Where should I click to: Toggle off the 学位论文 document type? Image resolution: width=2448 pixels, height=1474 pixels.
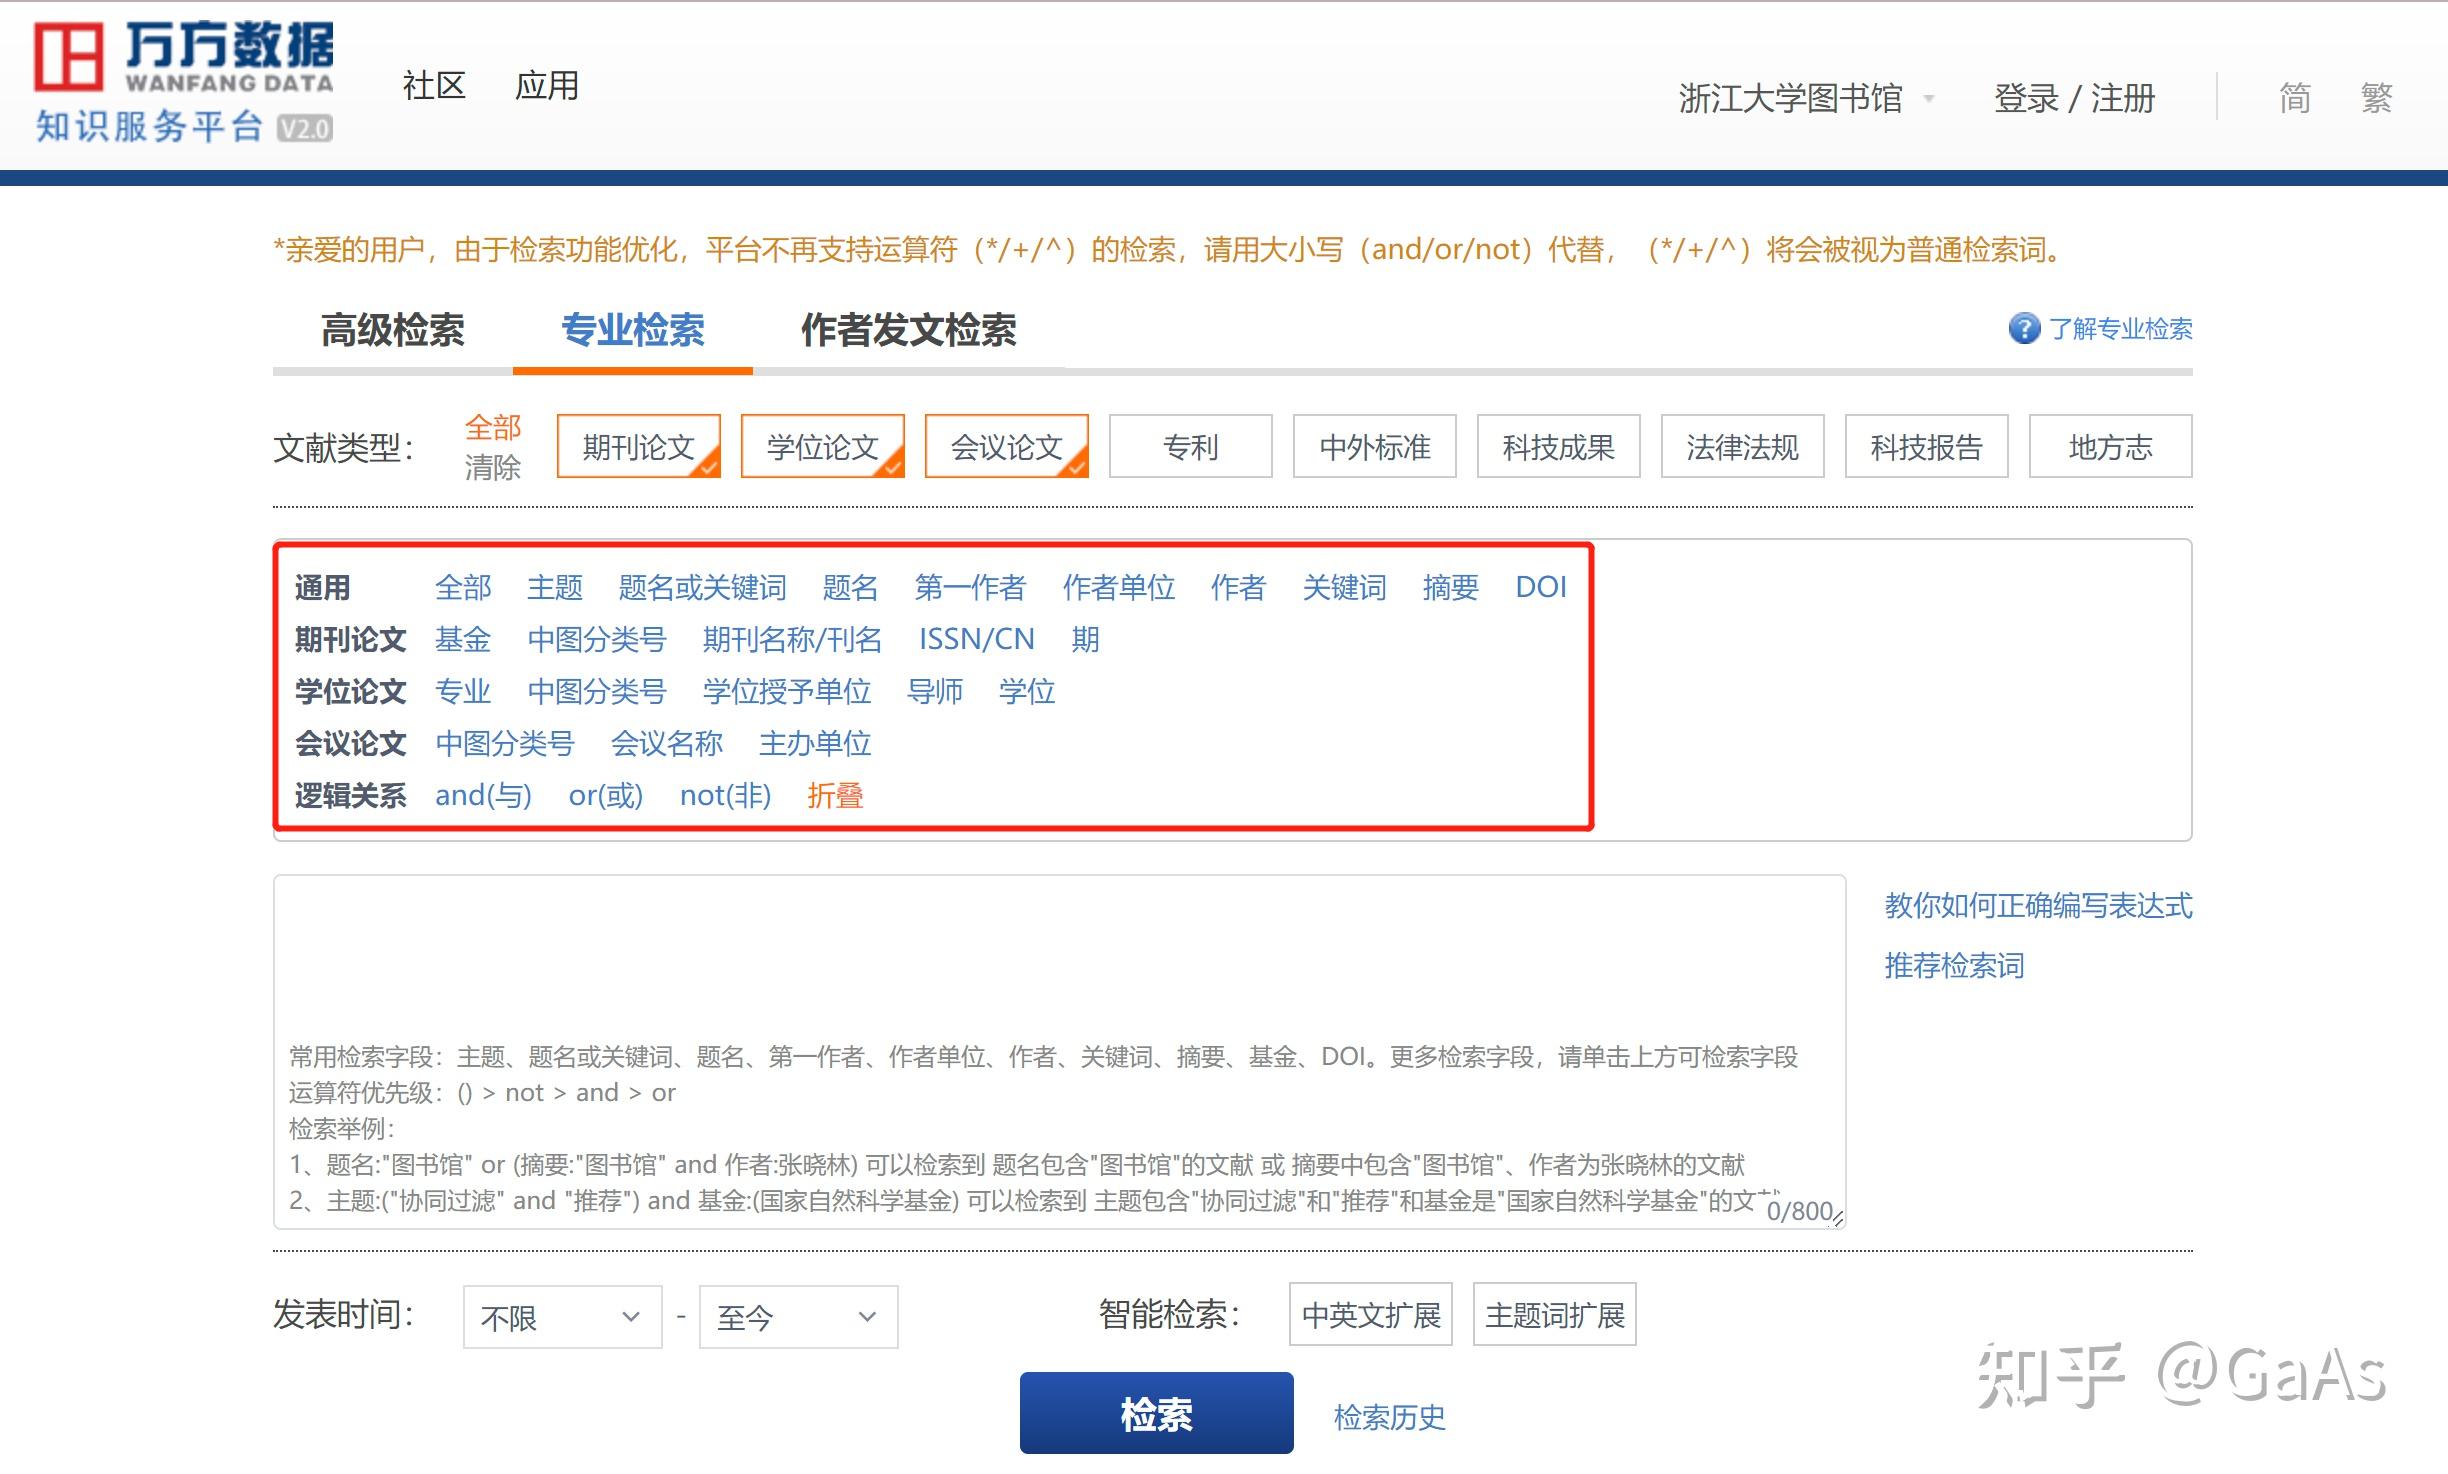coord(821,447)
